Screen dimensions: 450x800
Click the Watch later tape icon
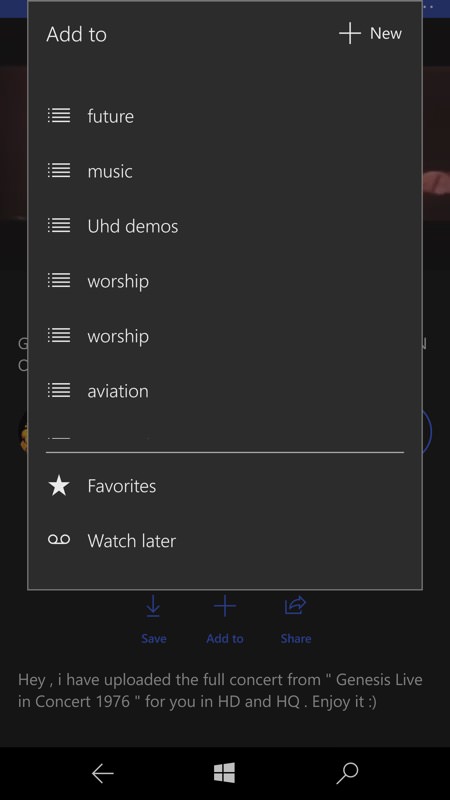[59, 540]
